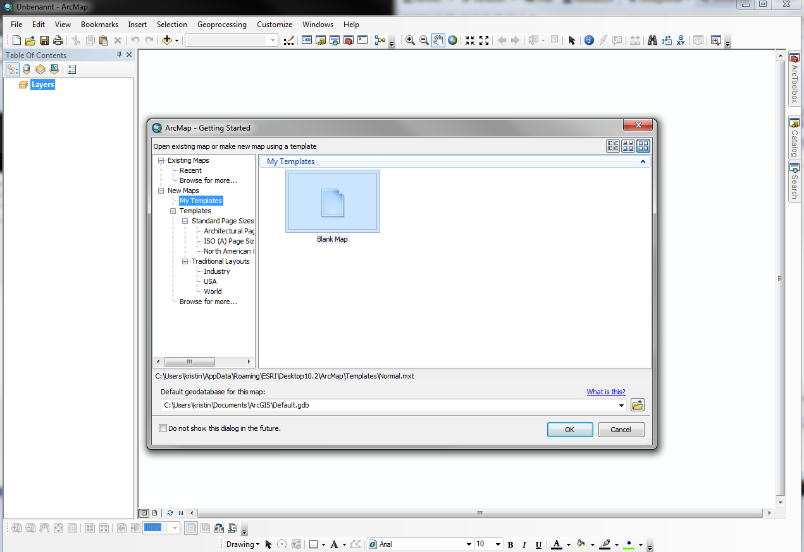Choose the Select Elements arrow tool
The width and height of the screenshot is (804, 552).
(572, 40)
